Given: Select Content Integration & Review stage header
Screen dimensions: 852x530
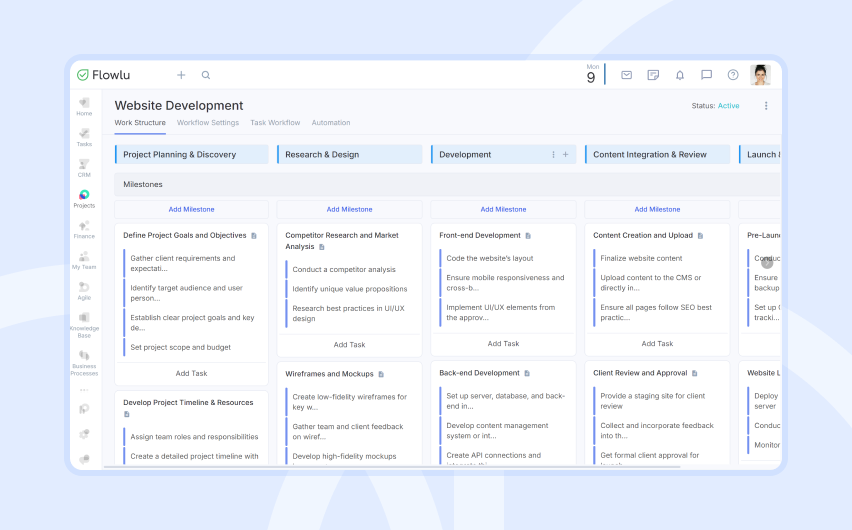Looking at the screenshot, I should click(657, 154).
